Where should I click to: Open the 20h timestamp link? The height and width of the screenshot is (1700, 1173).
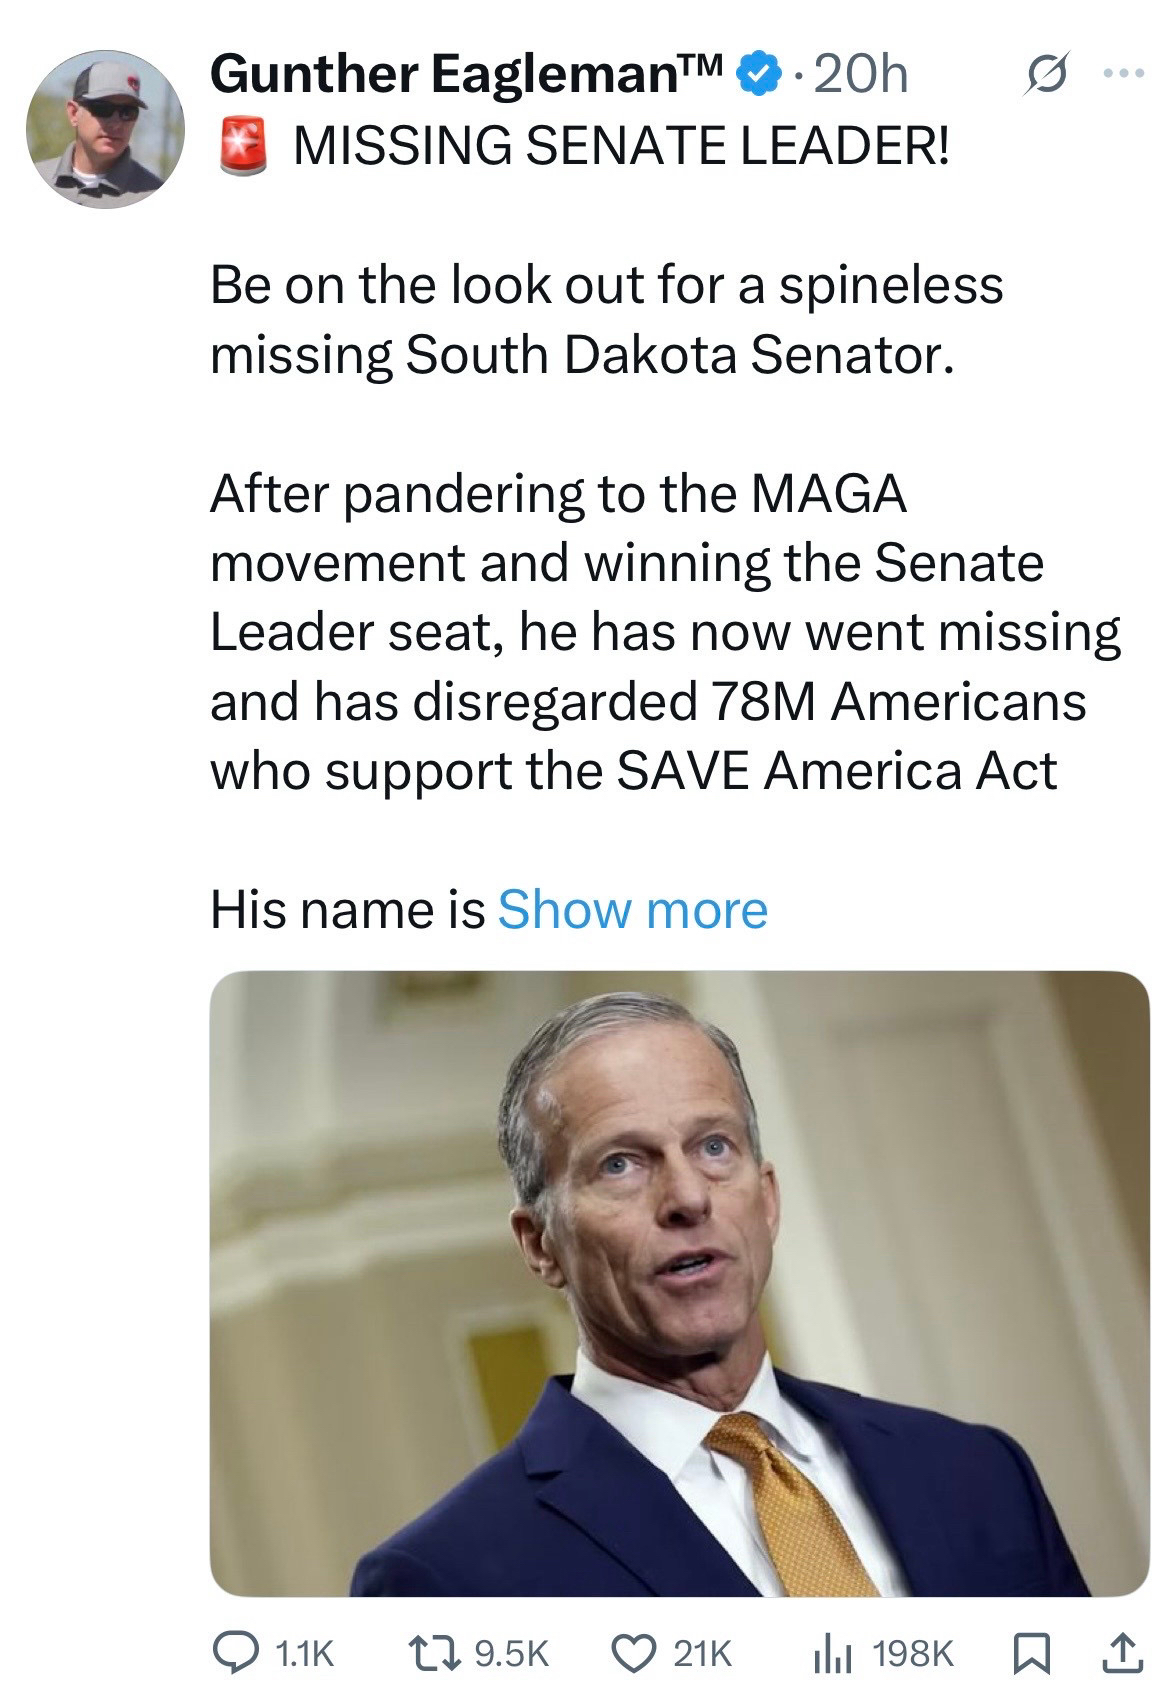coord(861,75)
